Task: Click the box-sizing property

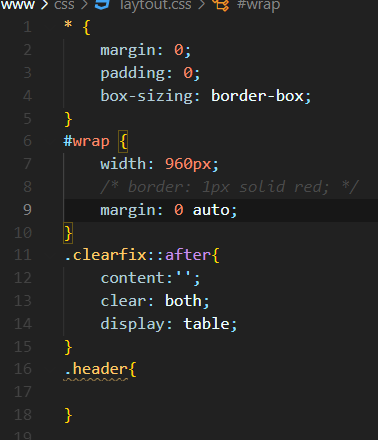Action: [x=147, y=96]
